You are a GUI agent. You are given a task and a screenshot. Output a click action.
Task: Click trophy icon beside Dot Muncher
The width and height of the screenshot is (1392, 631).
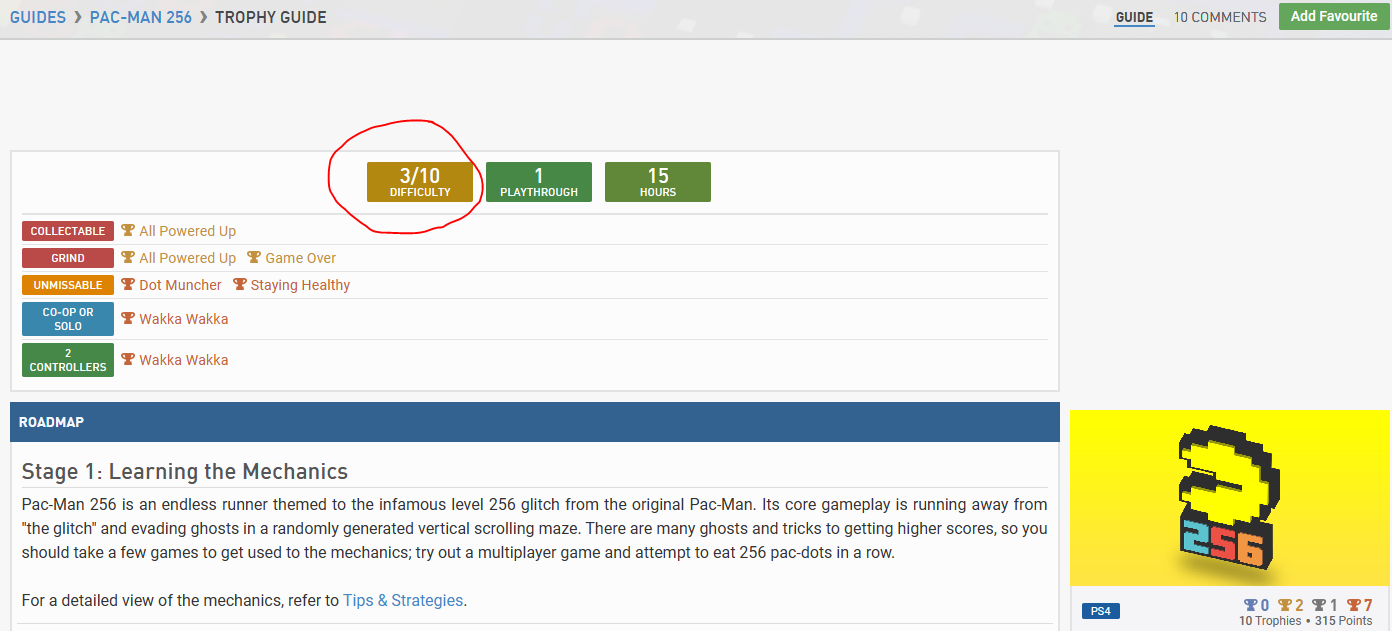128,284
